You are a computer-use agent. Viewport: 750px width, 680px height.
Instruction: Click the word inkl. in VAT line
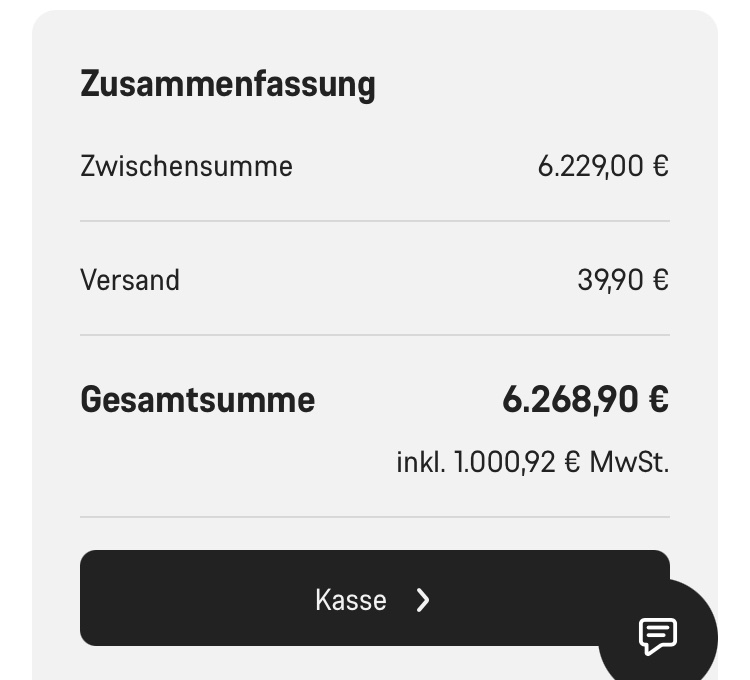420,463
